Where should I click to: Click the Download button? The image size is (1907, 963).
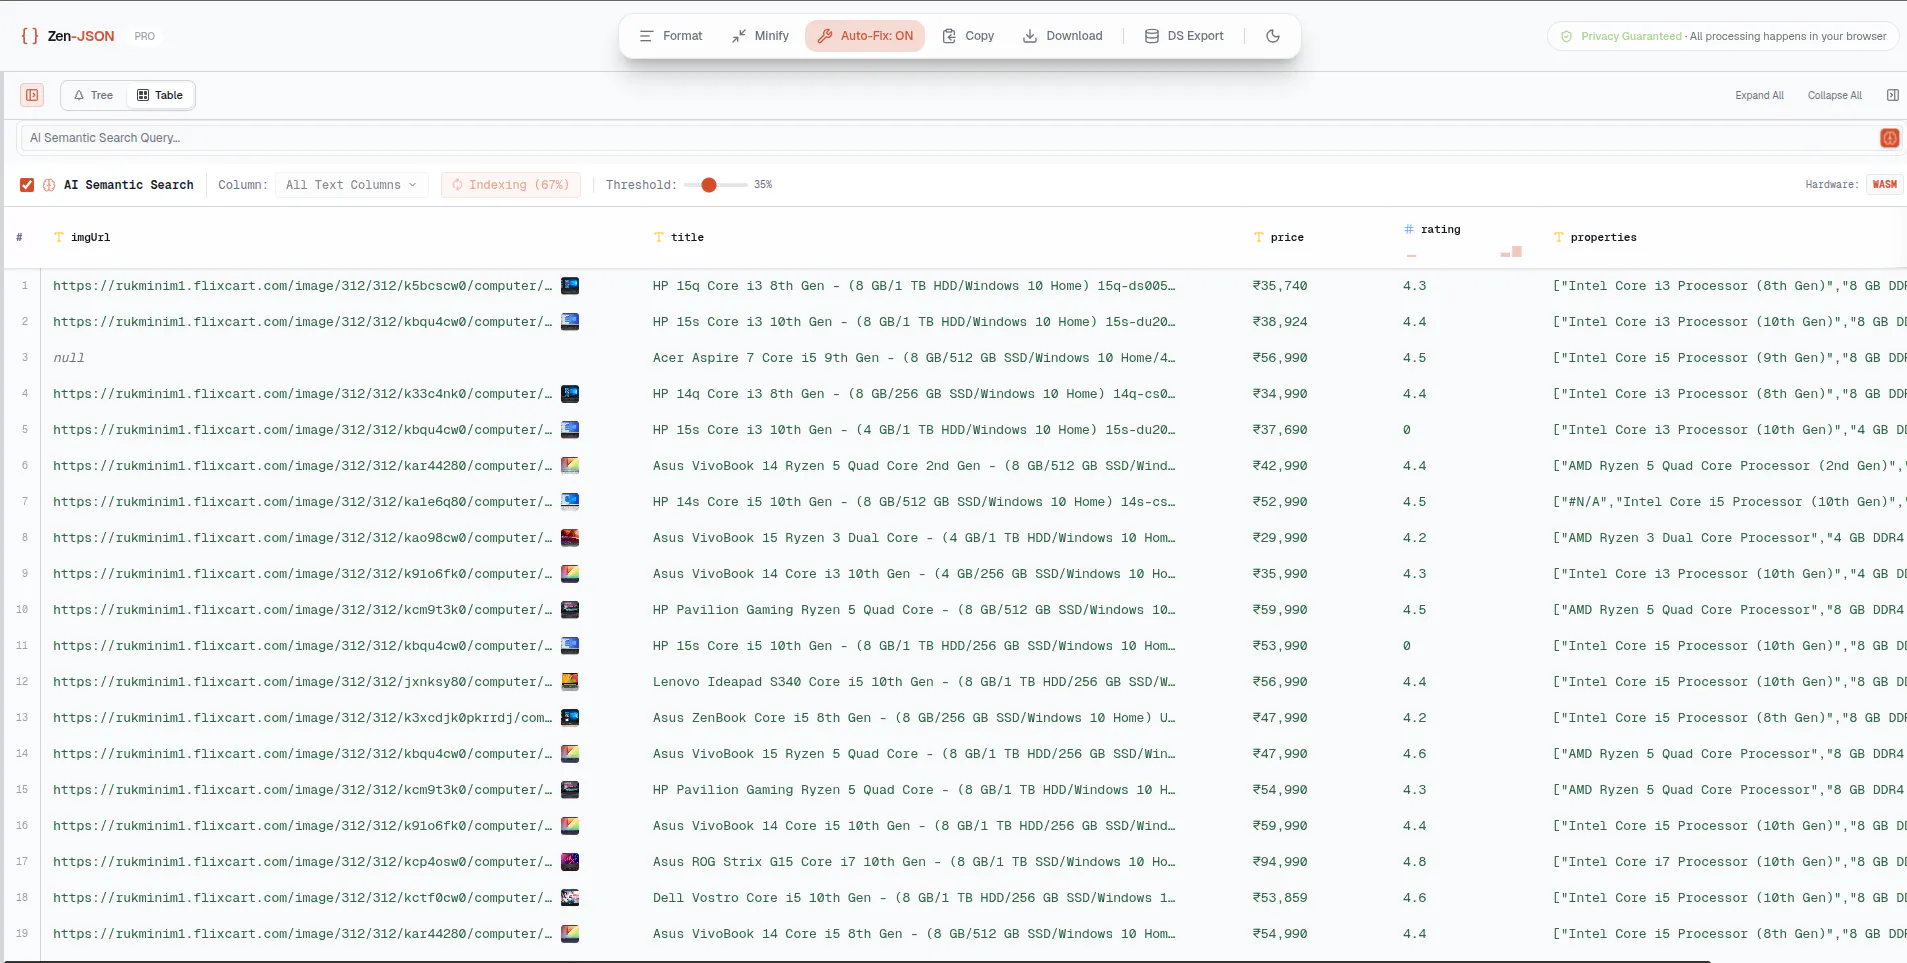1062,36
